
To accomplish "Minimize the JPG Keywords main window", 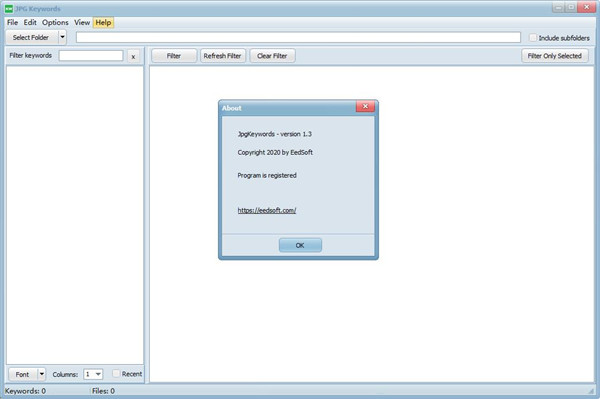I will tap(558, 7).
